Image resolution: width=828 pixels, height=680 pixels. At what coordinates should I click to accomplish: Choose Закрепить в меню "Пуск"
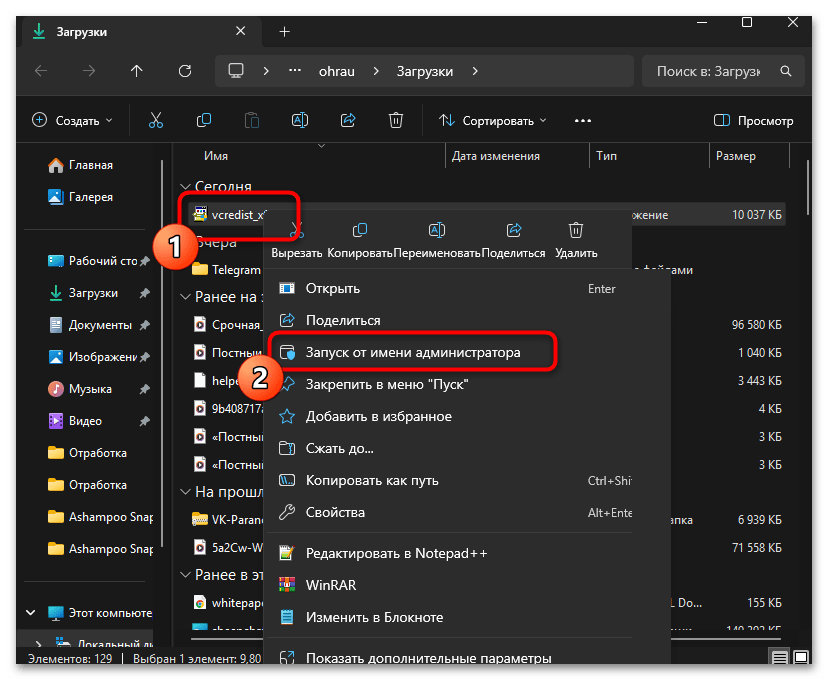(x=449, y=384)
